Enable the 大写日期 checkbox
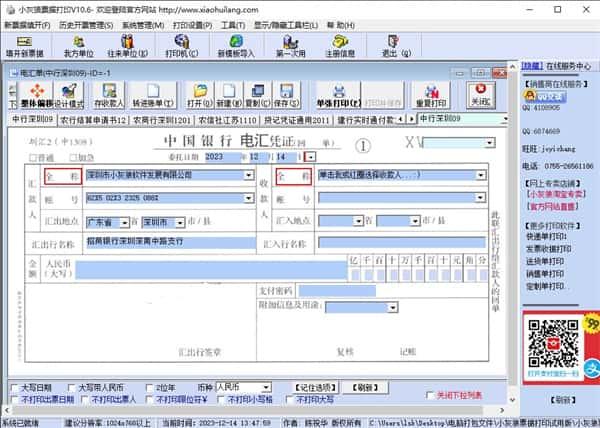The width and height of the screenshot is (600, 428). (13, 387)
